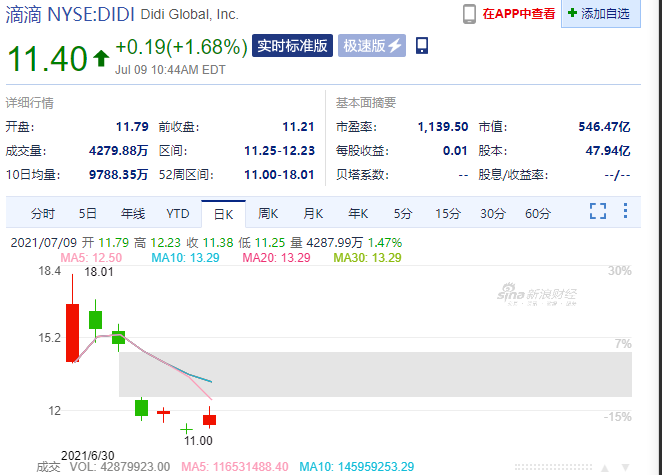Switch to the 5日 chart tab
This screenshot has width=662, height=475.
tap(88, 214)
